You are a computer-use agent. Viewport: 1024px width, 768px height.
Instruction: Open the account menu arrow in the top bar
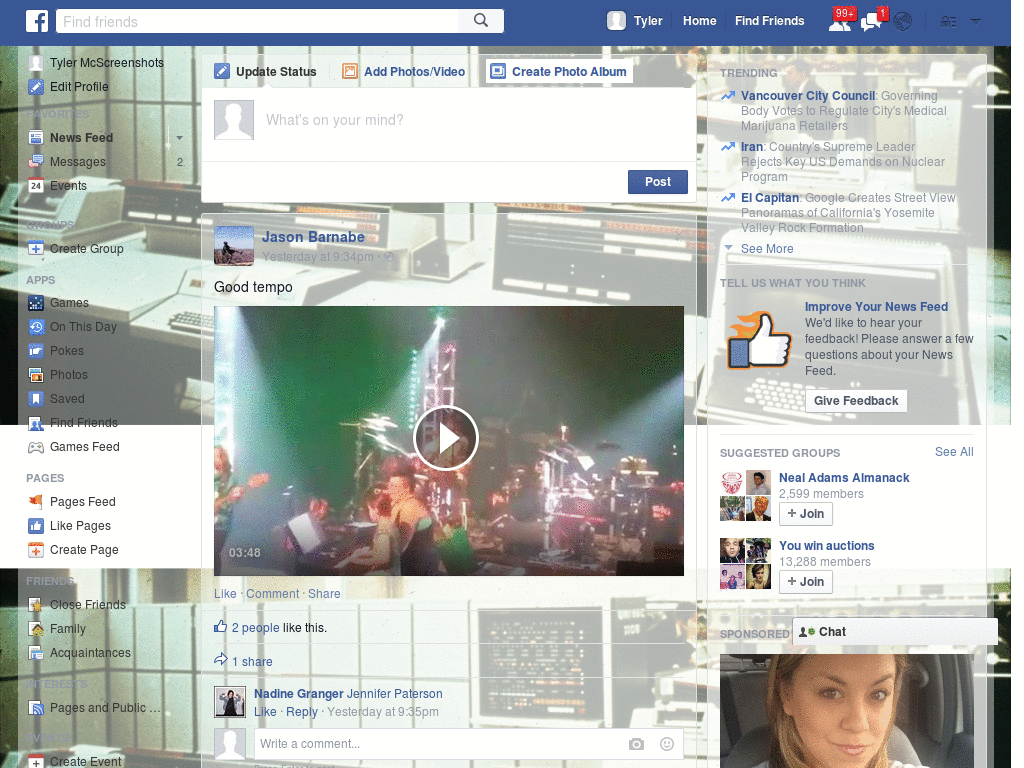pyautogui.click(x=976, y=22)
